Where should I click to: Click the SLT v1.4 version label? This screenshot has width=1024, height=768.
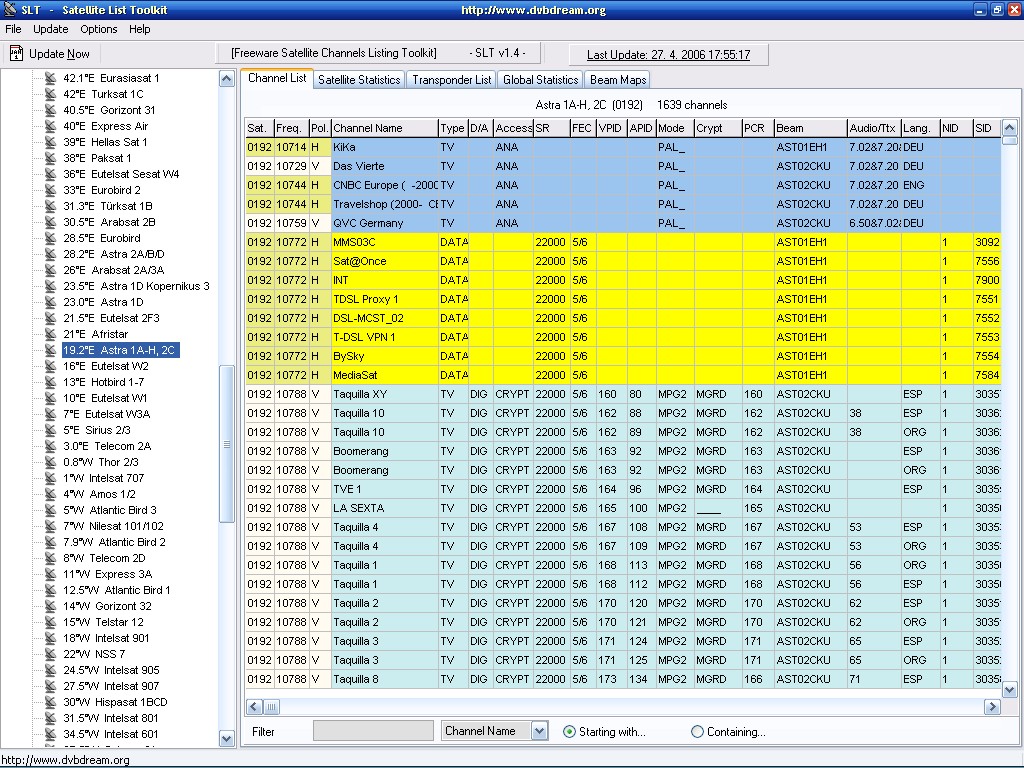click(497, 53)
